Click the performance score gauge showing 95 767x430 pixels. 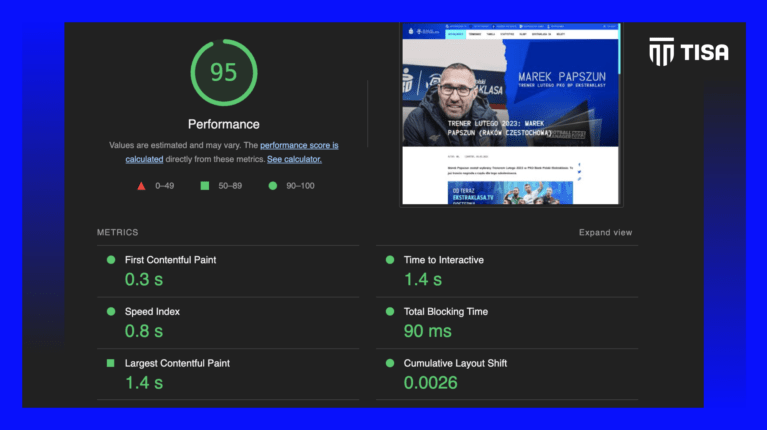(224, 72)
